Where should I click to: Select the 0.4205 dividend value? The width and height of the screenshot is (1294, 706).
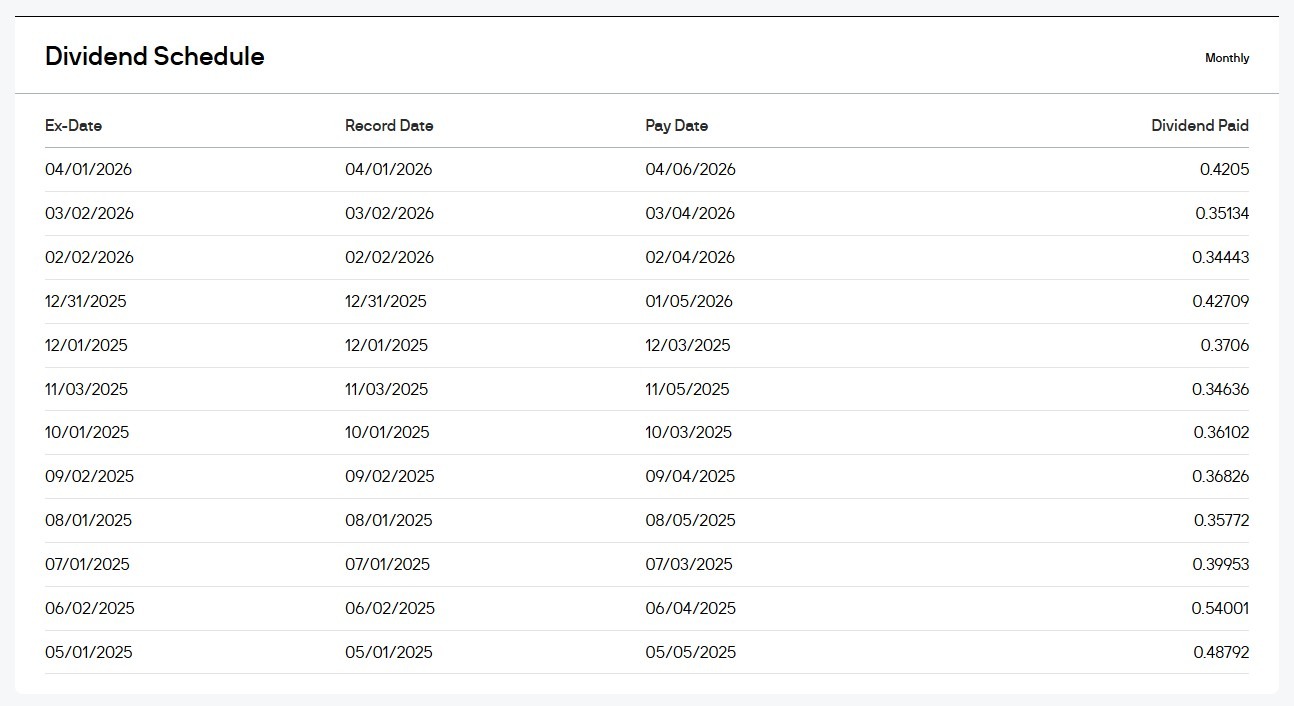pos(1224,170)
